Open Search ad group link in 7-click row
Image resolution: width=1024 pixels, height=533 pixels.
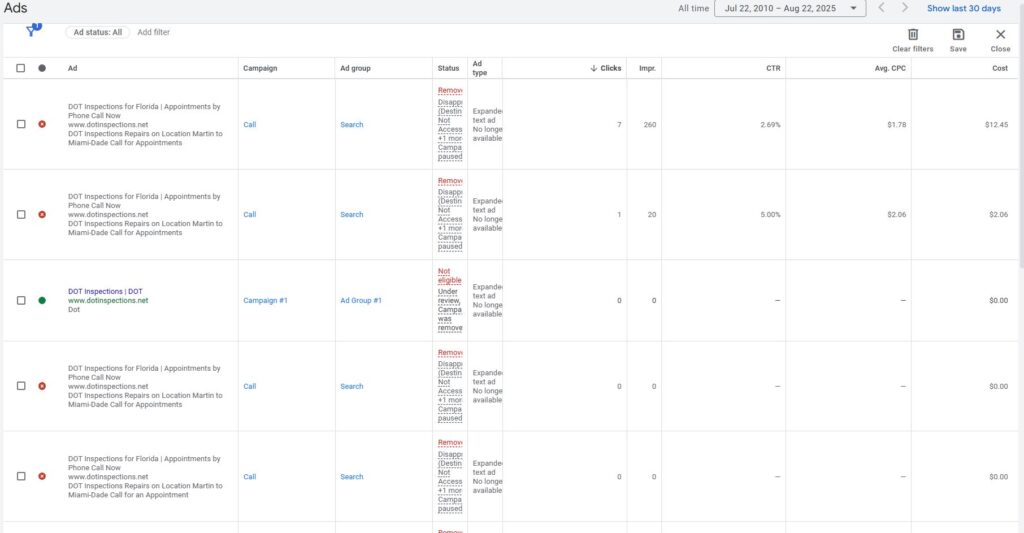coord(351,124)
